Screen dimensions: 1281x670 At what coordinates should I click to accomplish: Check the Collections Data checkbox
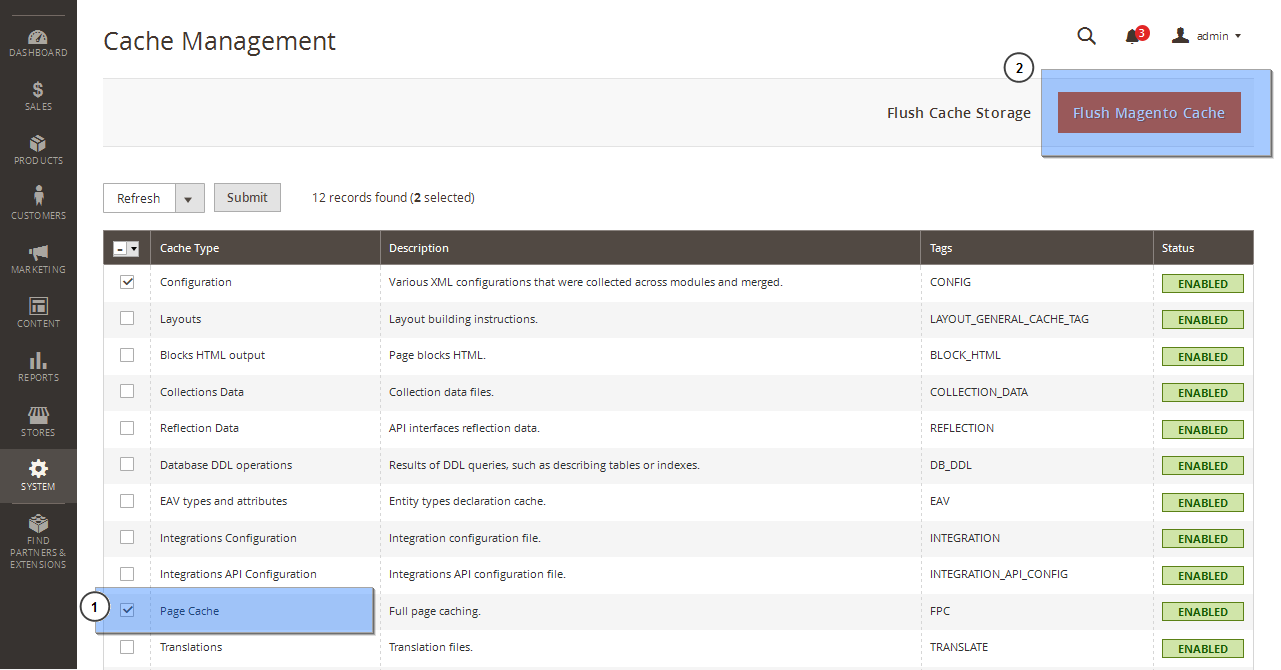[127, 391]
